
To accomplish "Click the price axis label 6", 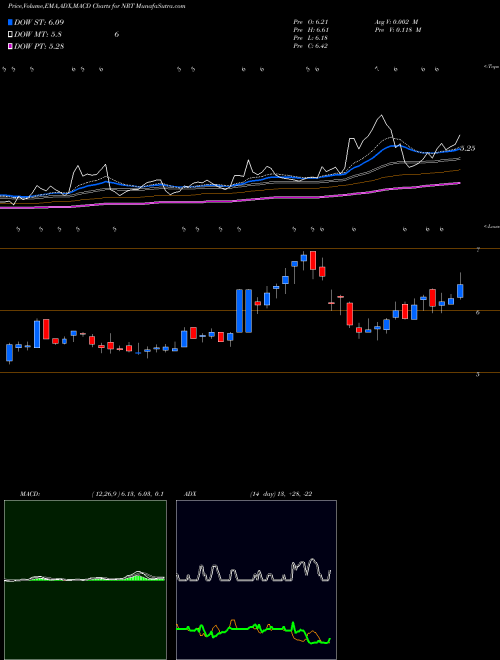I will pyautogui.click(x=478, y=312).
